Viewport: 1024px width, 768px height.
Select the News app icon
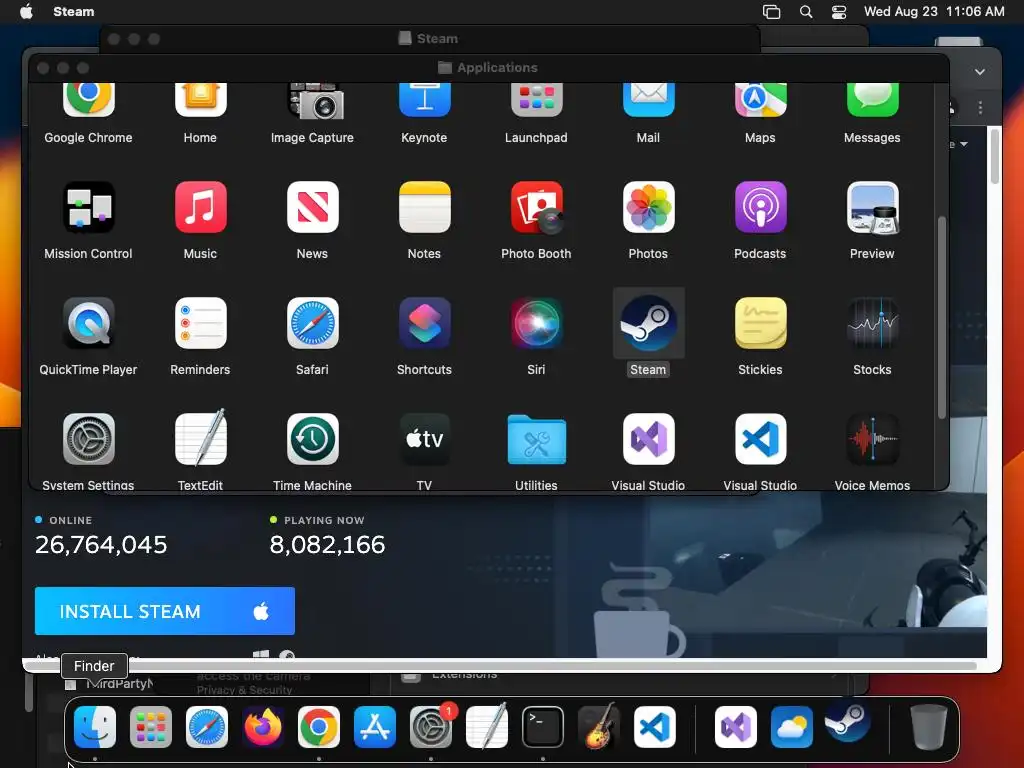pyautogui.click(x=312, y=207)
